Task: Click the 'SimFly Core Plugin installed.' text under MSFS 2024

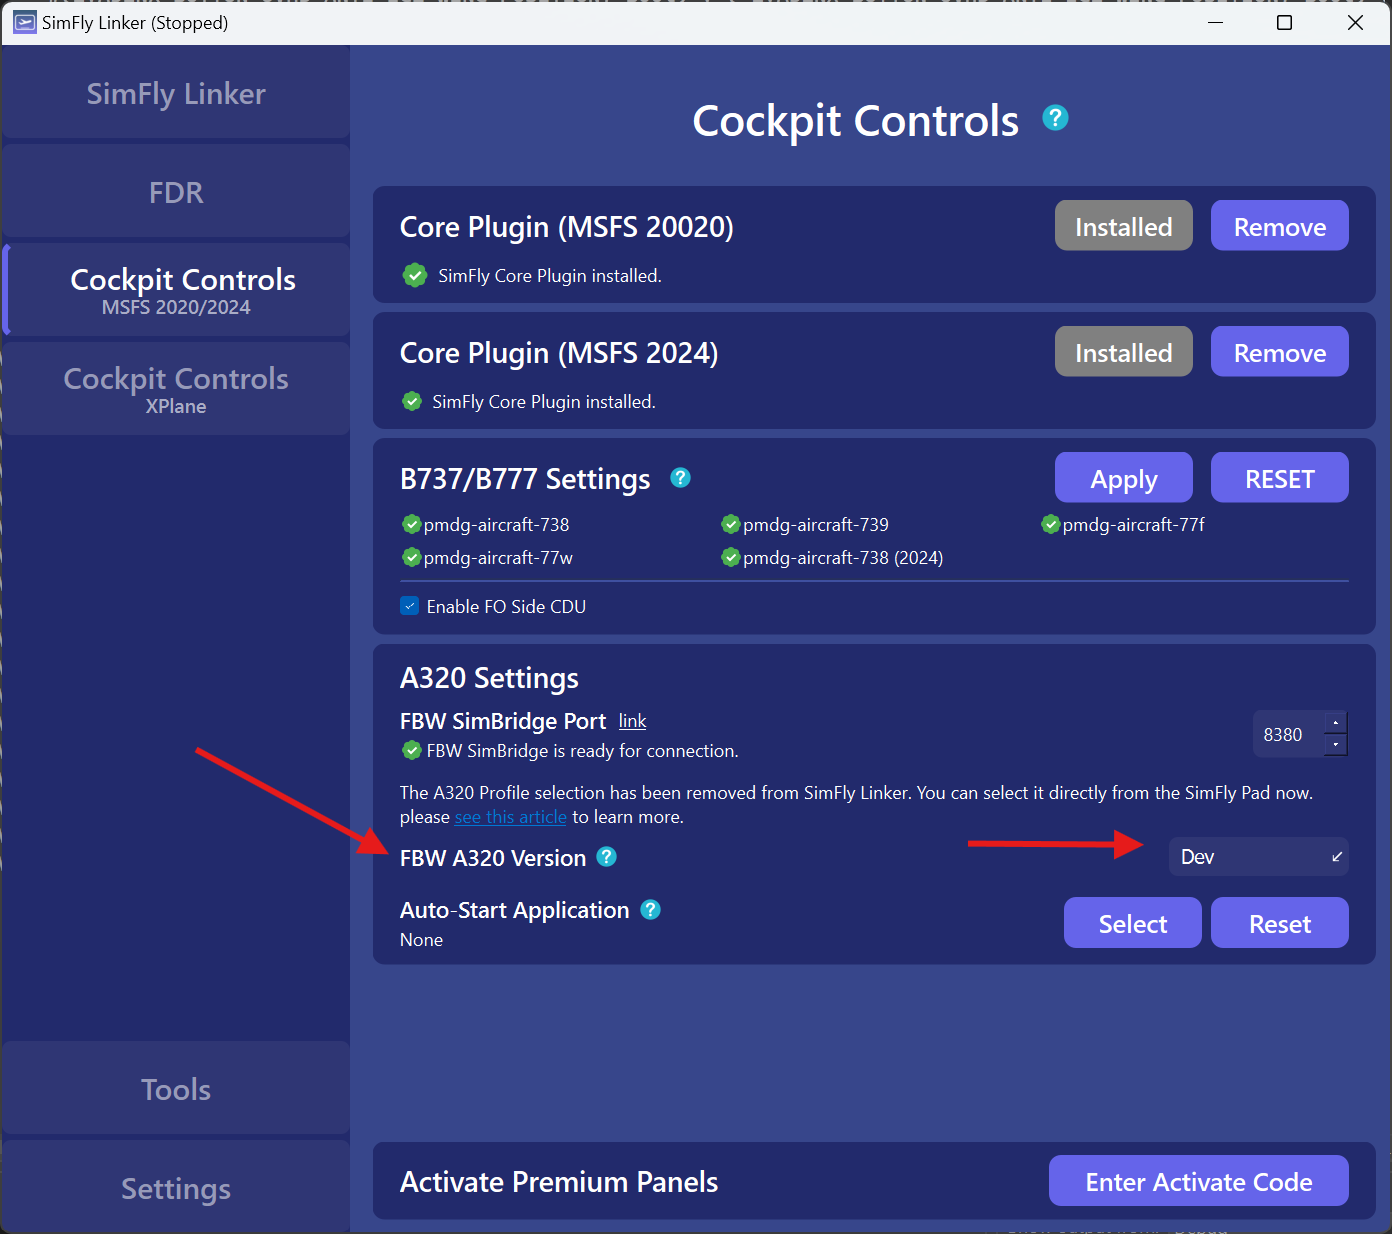Action: [544, 402]
